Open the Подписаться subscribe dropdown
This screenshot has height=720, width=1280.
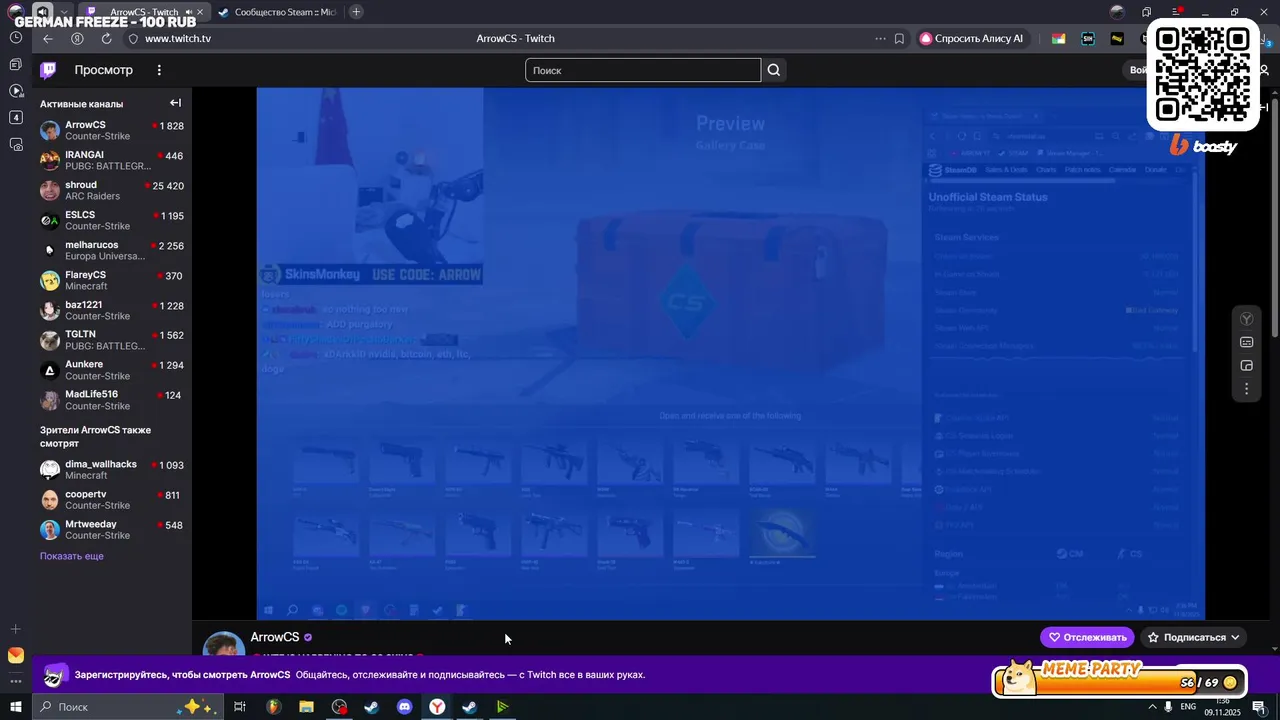[x=1194, y=637]
